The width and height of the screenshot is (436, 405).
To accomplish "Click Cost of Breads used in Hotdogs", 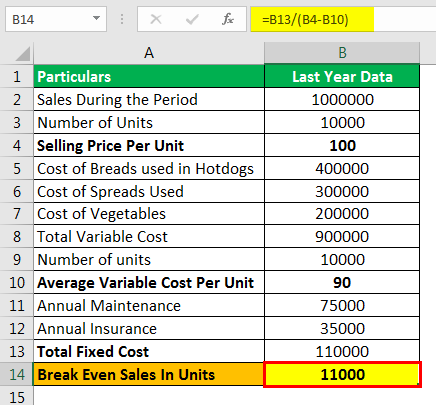I will (x=149, y=168).
